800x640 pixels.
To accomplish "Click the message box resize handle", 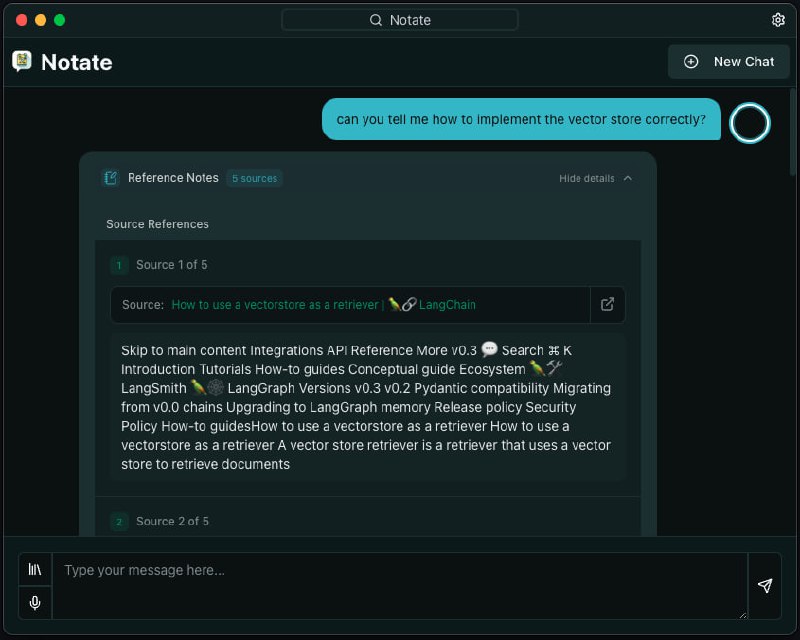I will click(x=742, y=614).
